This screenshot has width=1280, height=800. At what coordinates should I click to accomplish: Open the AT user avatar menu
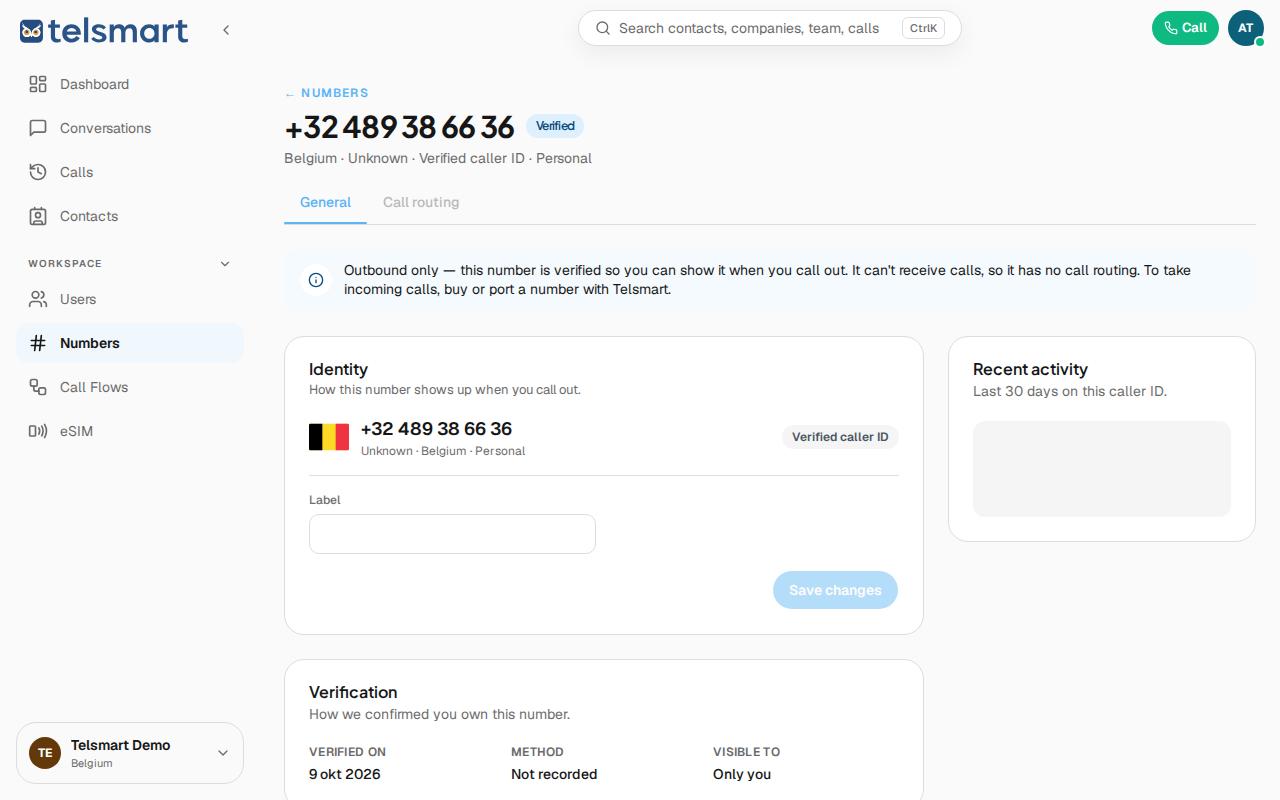click(1246, 28)
